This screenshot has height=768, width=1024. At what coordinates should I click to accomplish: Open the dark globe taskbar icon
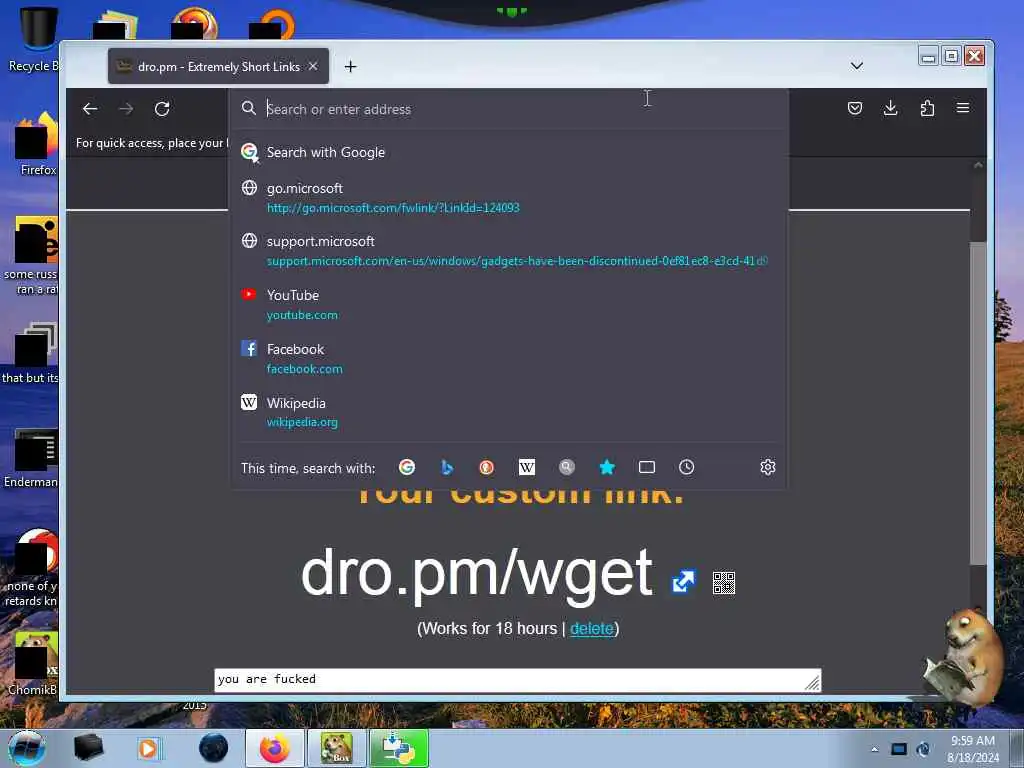point(214,748)
